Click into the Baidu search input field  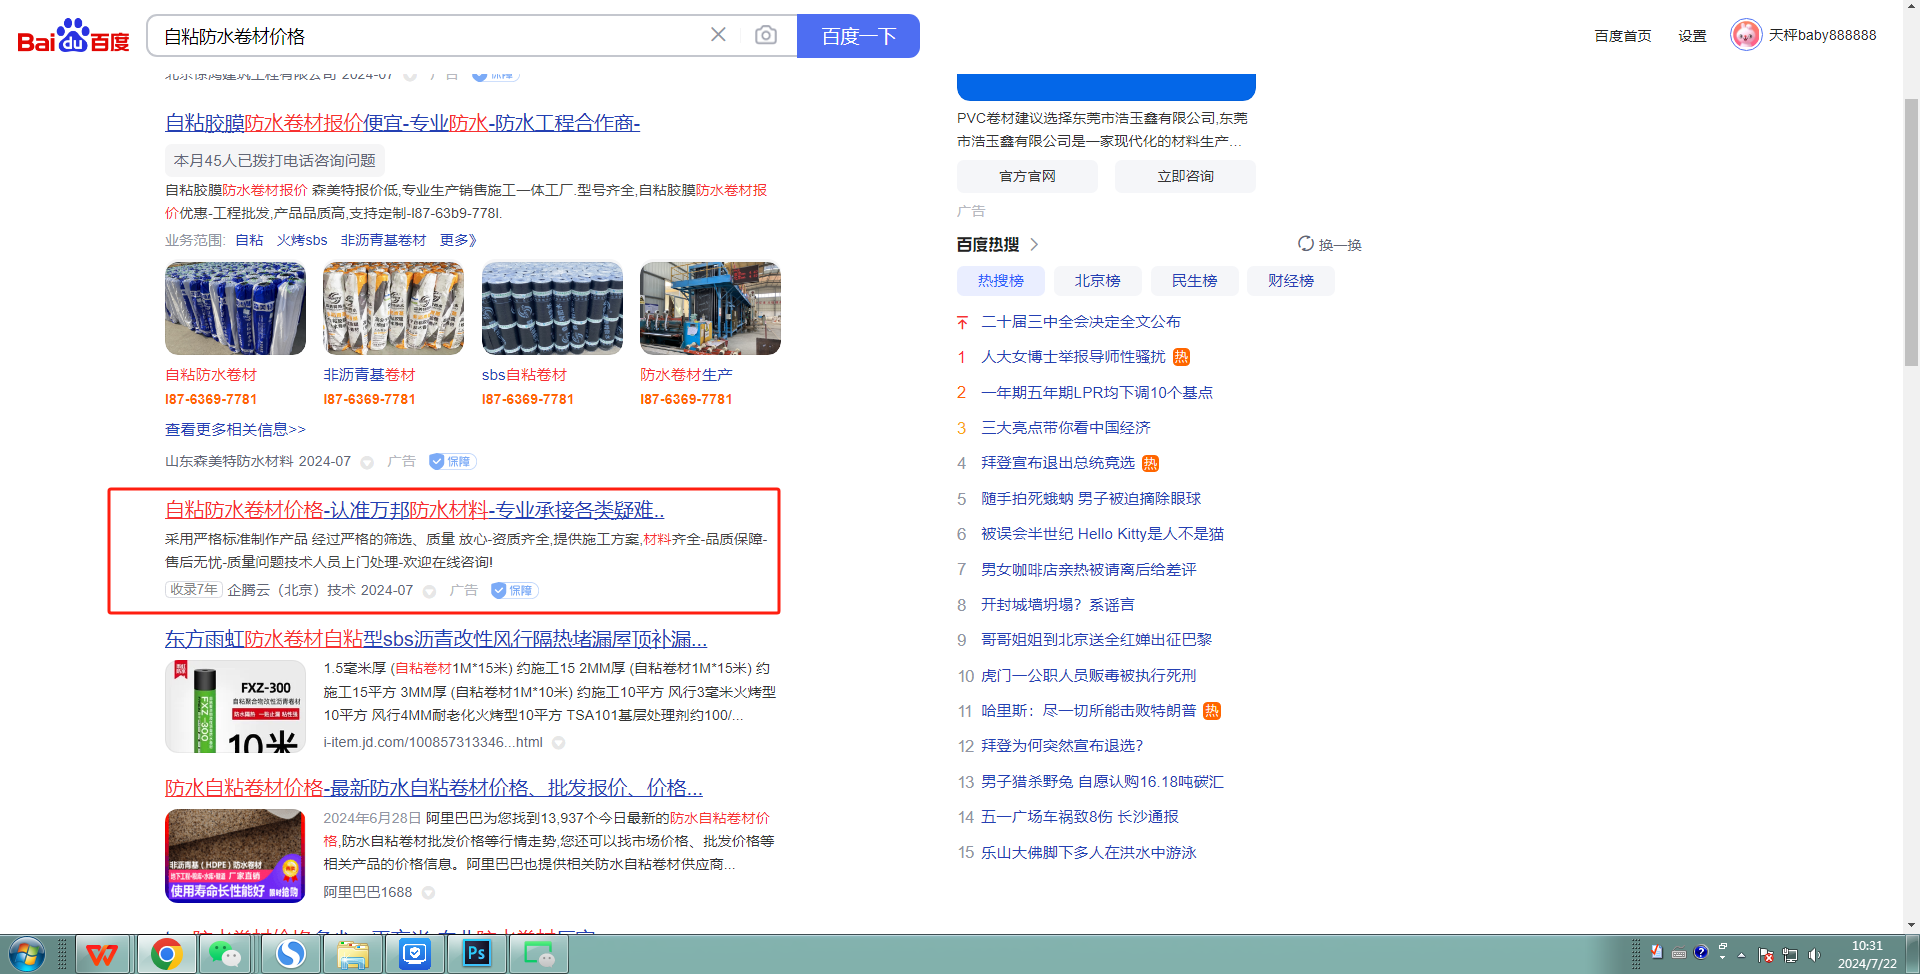[x=430, y=36]
